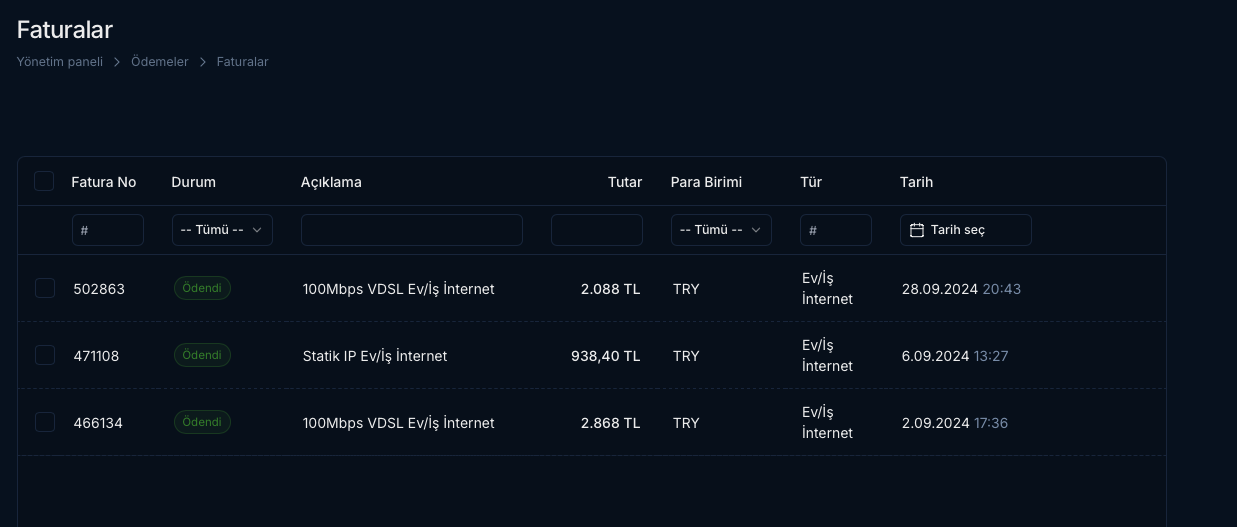Click Ödendi badge on invoice 502863
The image size is (1237, 527).
pos(202,288)
